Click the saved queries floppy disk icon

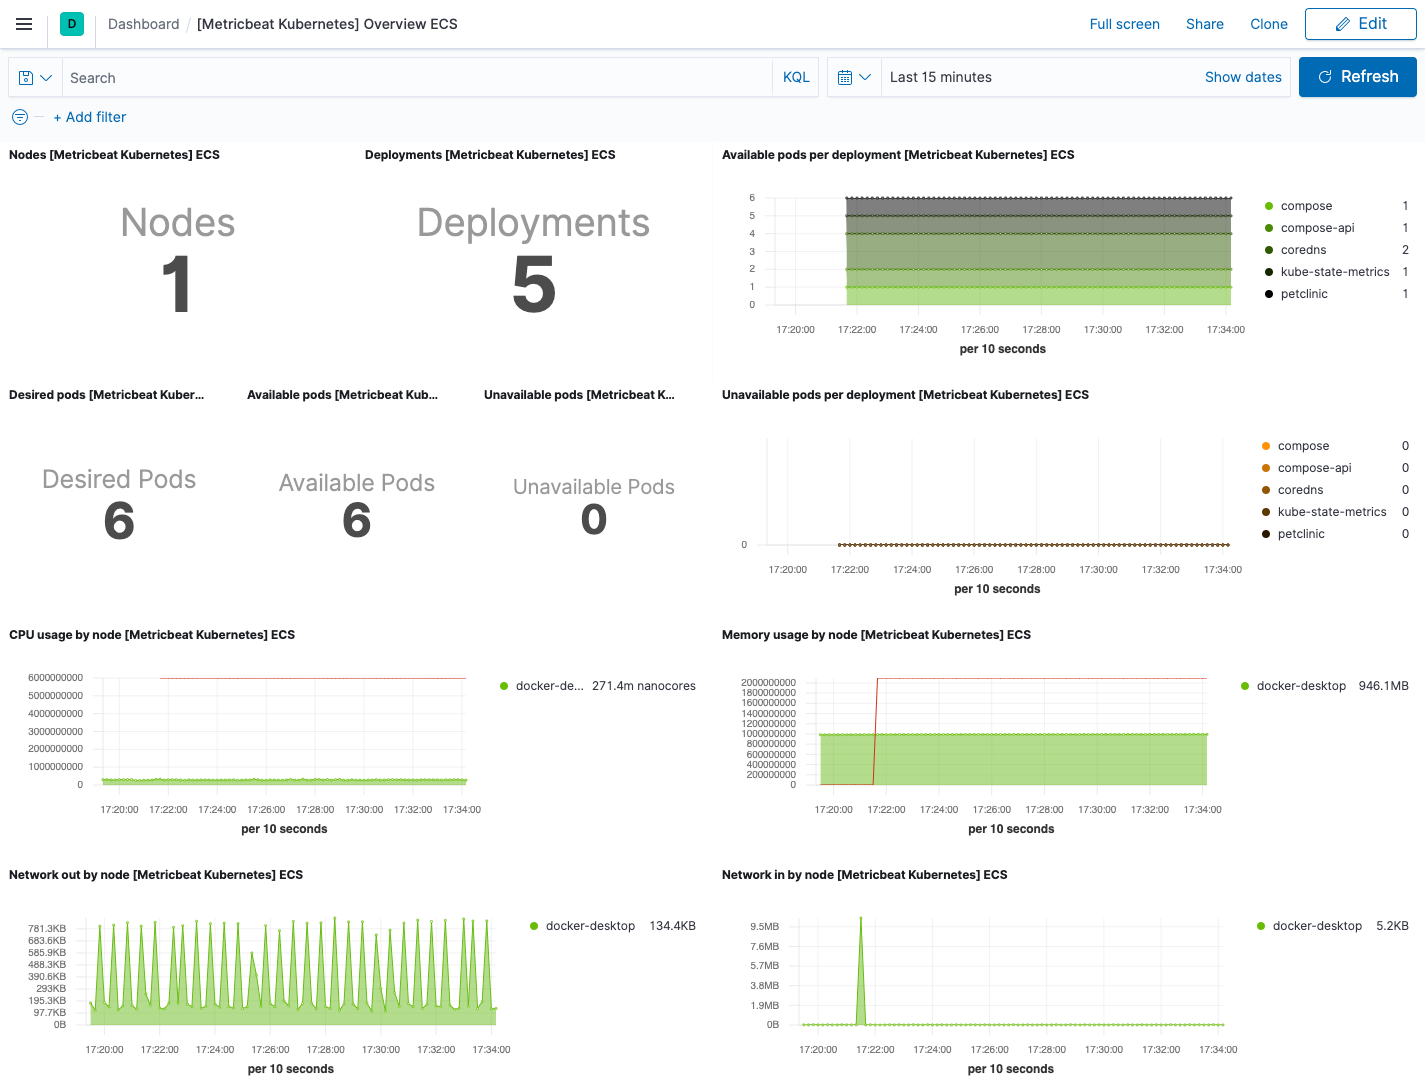(28, 77)
